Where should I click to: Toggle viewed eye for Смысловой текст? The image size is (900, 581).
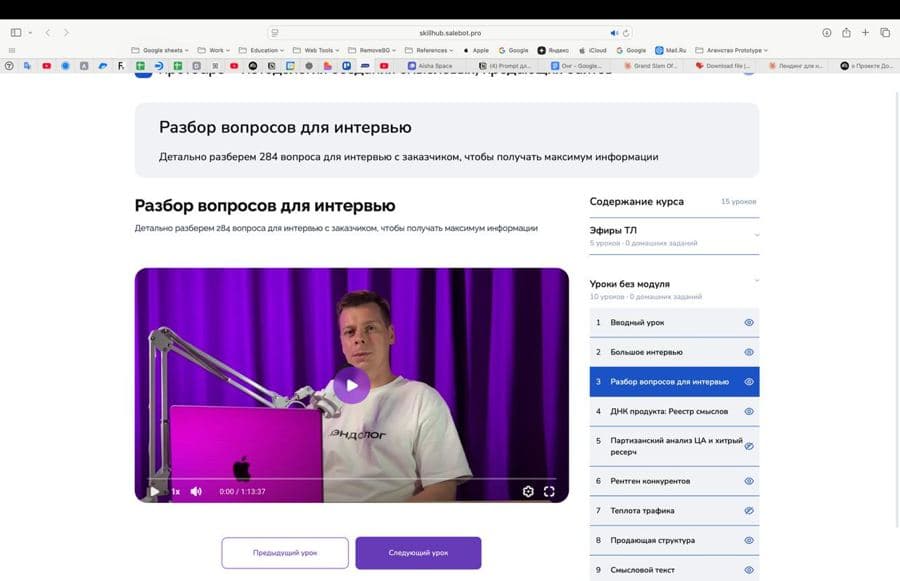[x=749, y=570]
